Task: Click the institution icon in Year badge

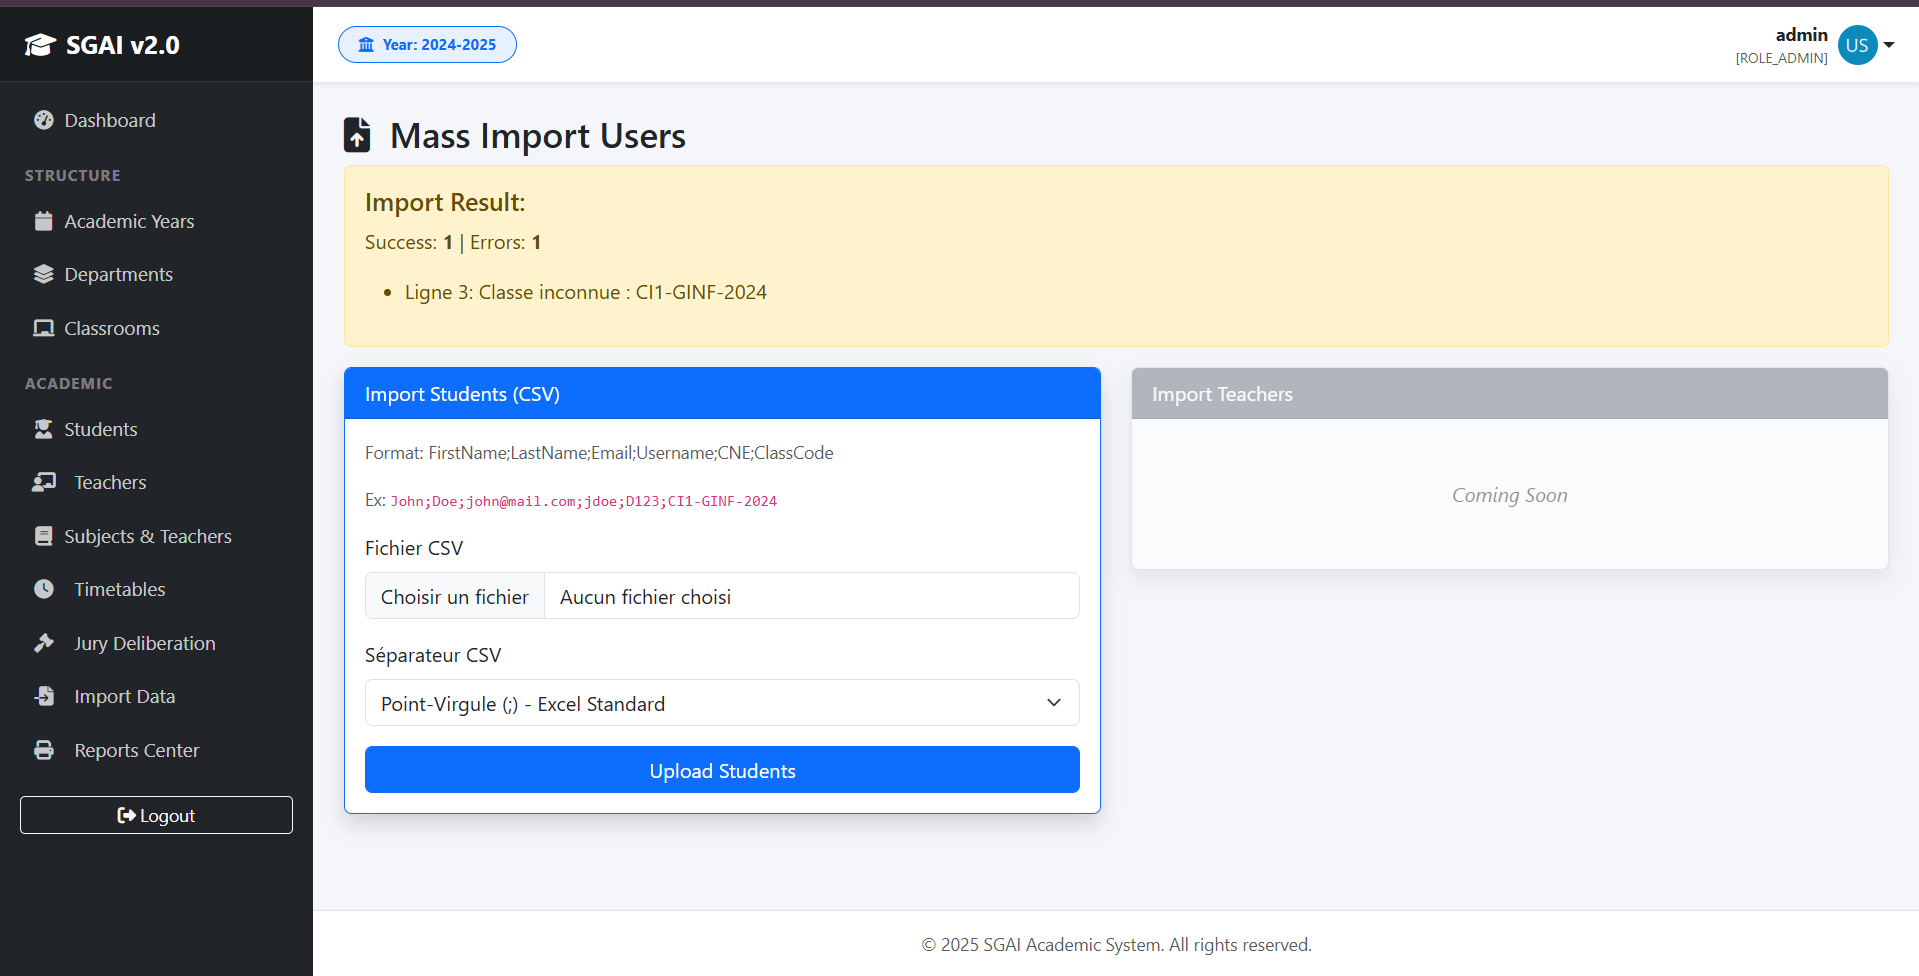Action: 366,45
